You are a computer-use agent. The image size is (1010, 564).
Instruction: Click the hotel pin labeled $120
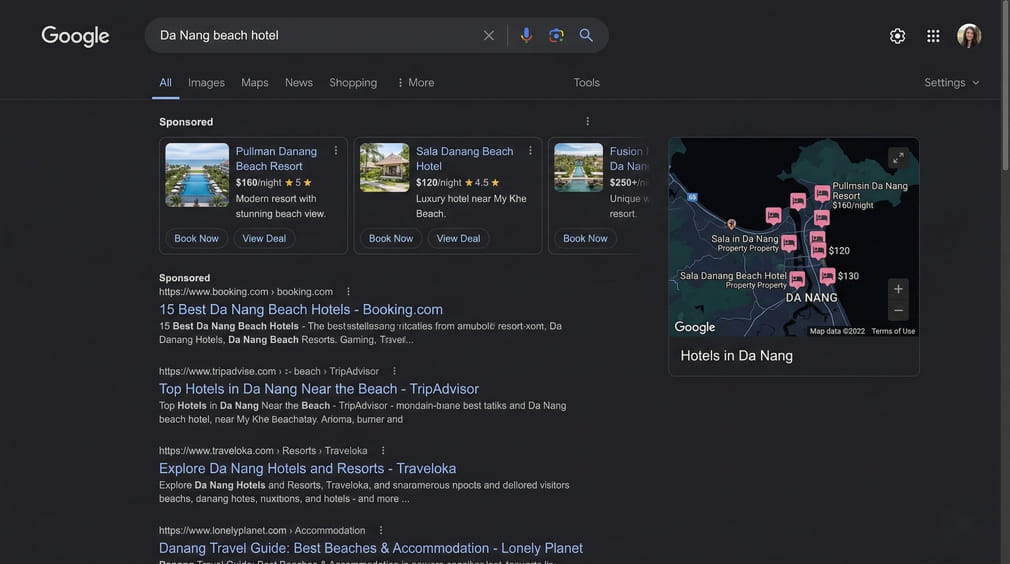[818, 250]
